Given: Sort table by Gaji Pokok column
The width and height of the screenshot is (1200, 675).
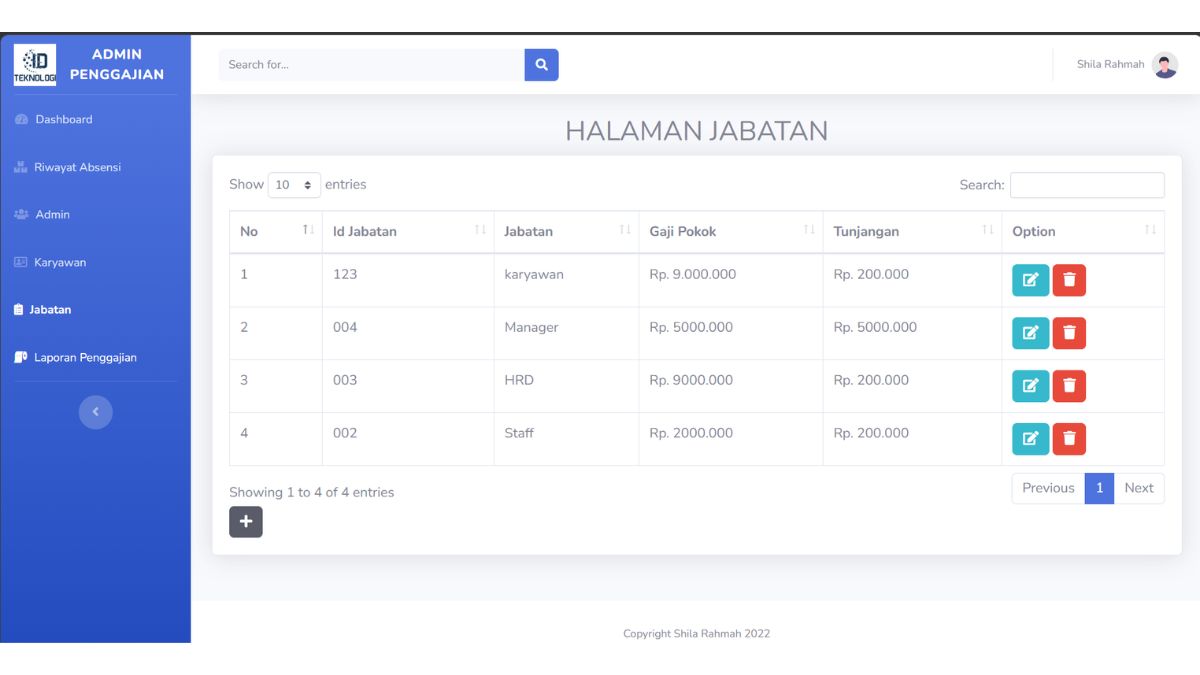Looking at the screenshot, I should [x=731, y=232].
